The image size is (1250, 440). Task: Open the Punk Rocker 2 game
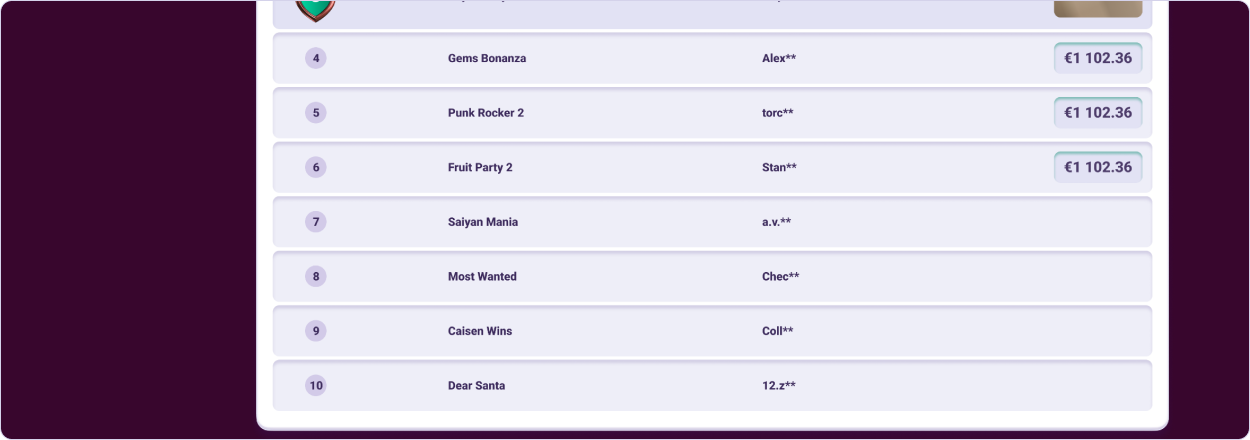[x=486, y=113]
